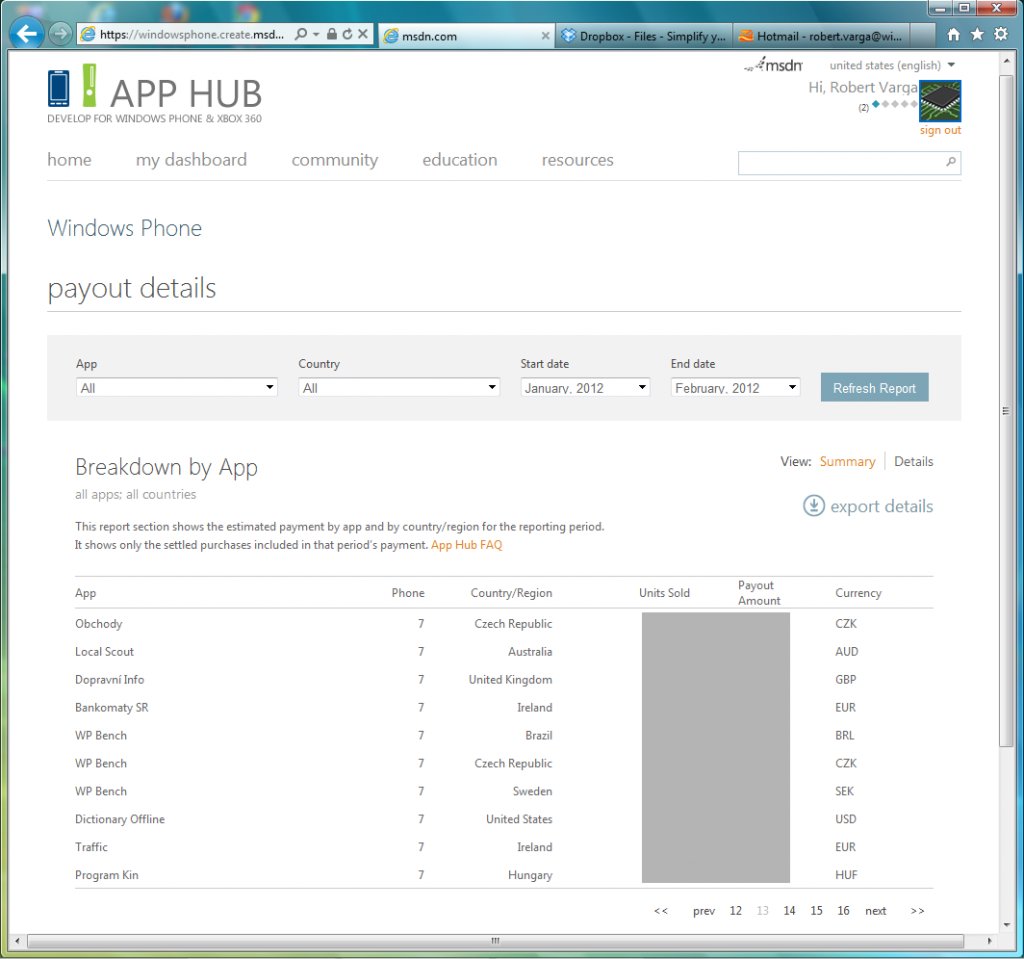Switch to the Hotmail browser tab

point(821,36)
